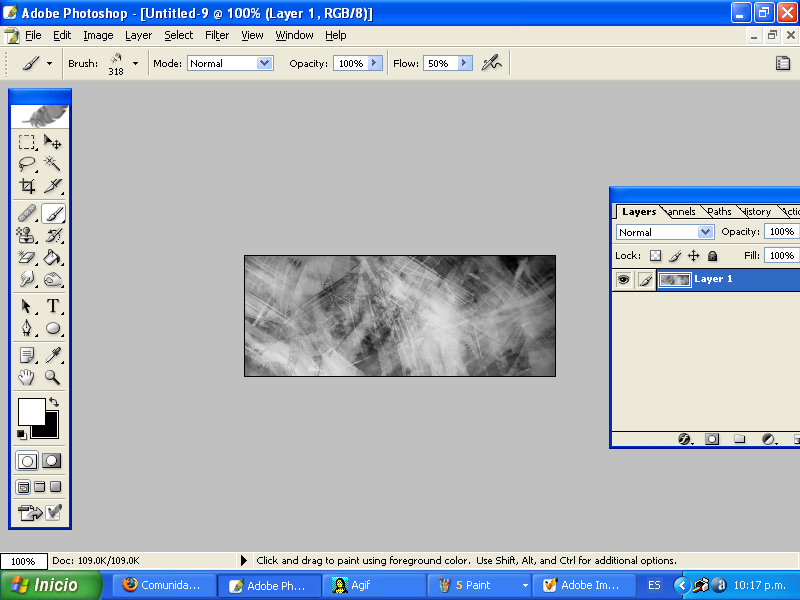
Task: Select the Move tool
Action: [53, 142]
